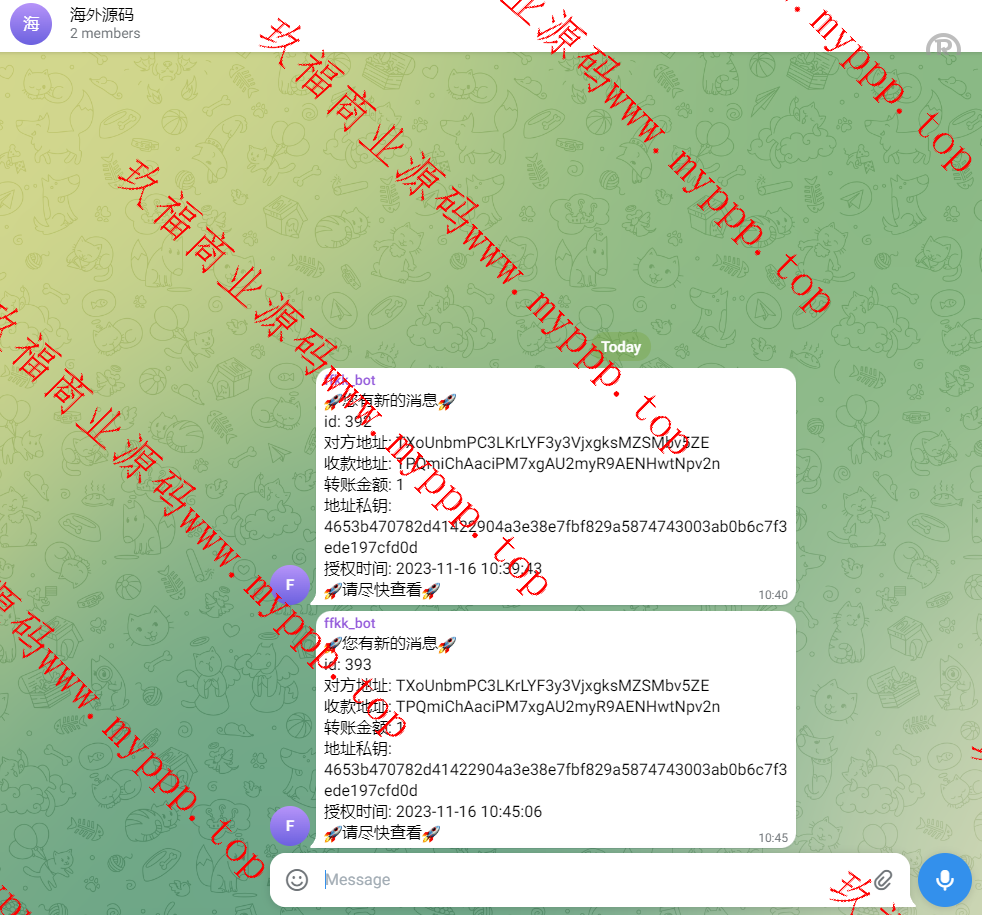Click the 10:40 message timestamp
The image size is (982, 915).
click(772, 595)
